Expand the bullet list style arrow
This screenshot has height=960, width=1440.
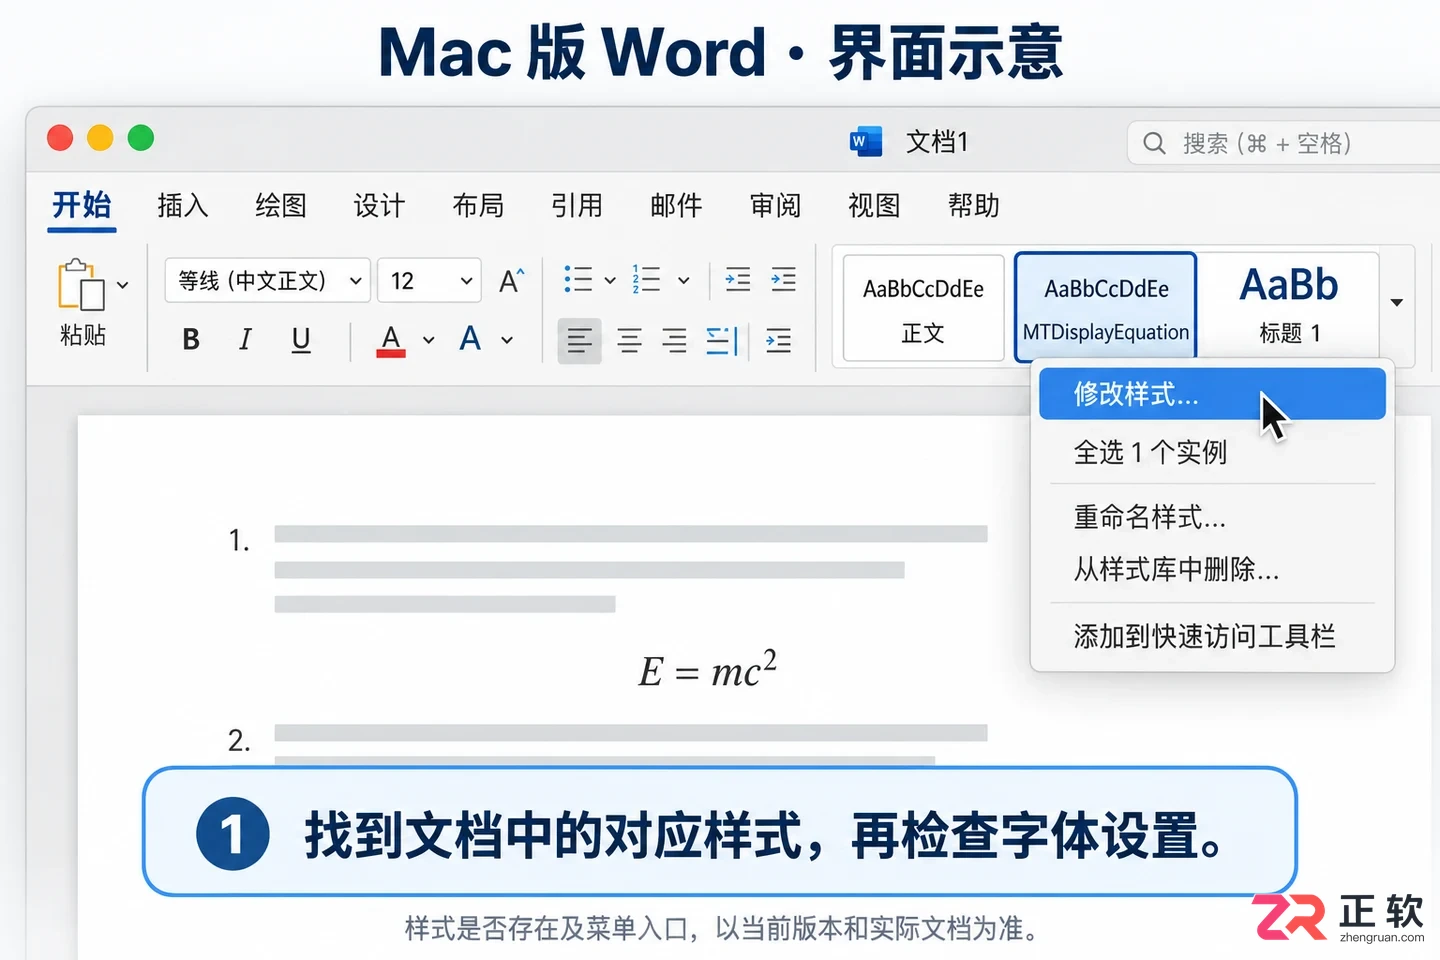click(610, 281)
